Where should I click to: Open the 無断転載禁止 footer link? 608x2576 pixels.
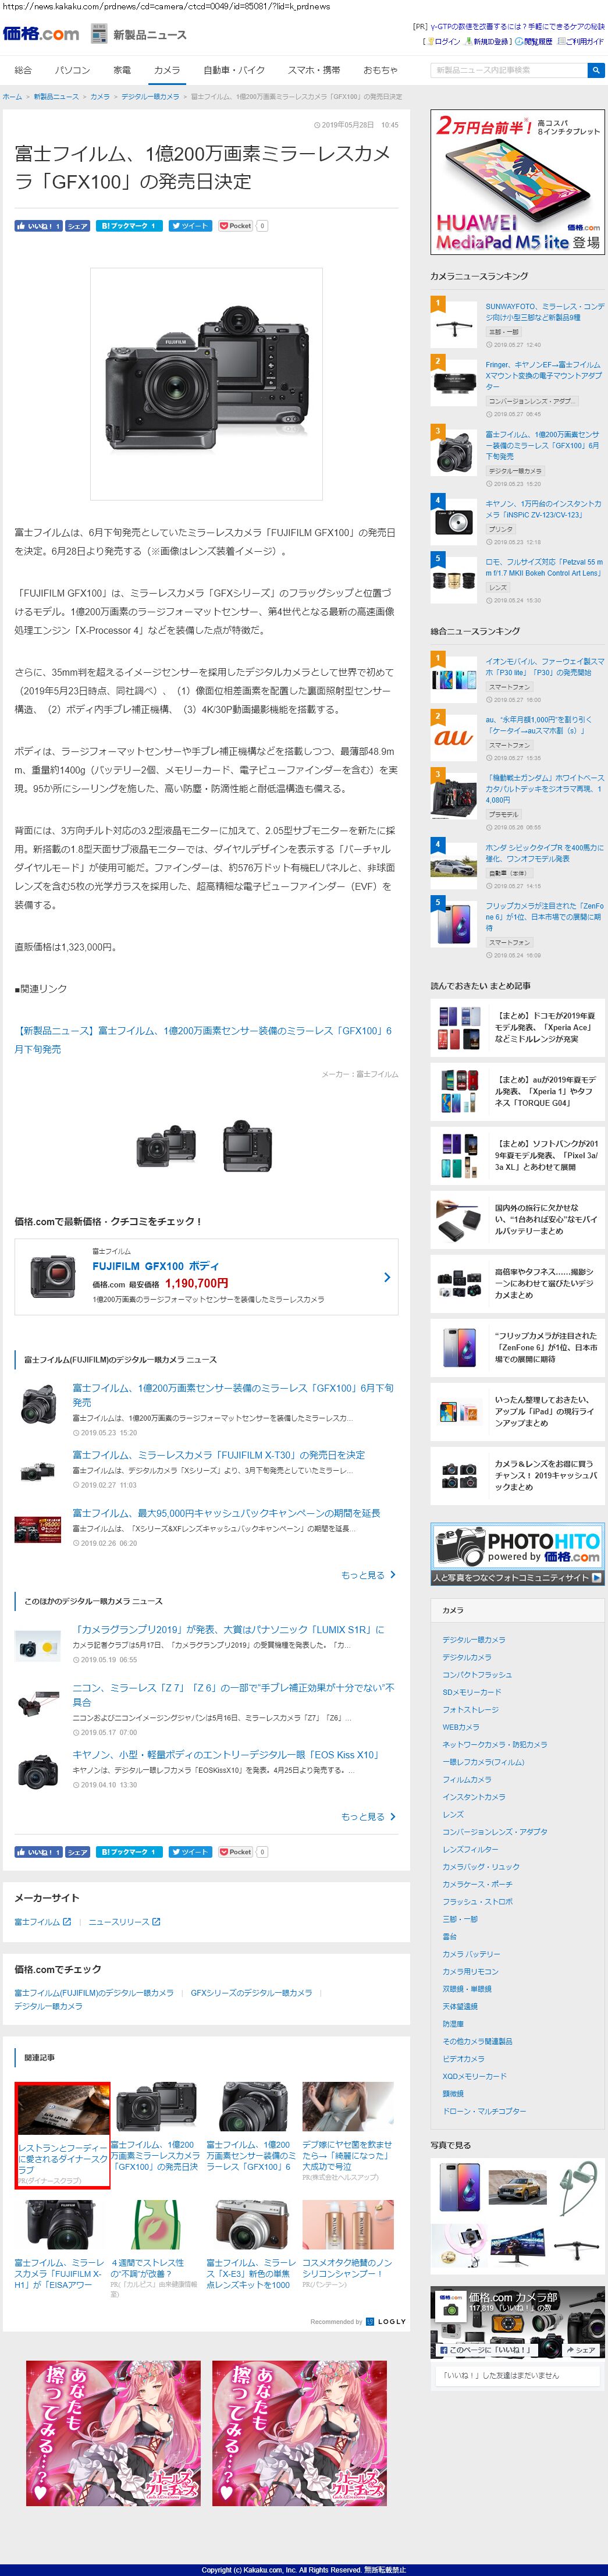[x=385, y=2569]
